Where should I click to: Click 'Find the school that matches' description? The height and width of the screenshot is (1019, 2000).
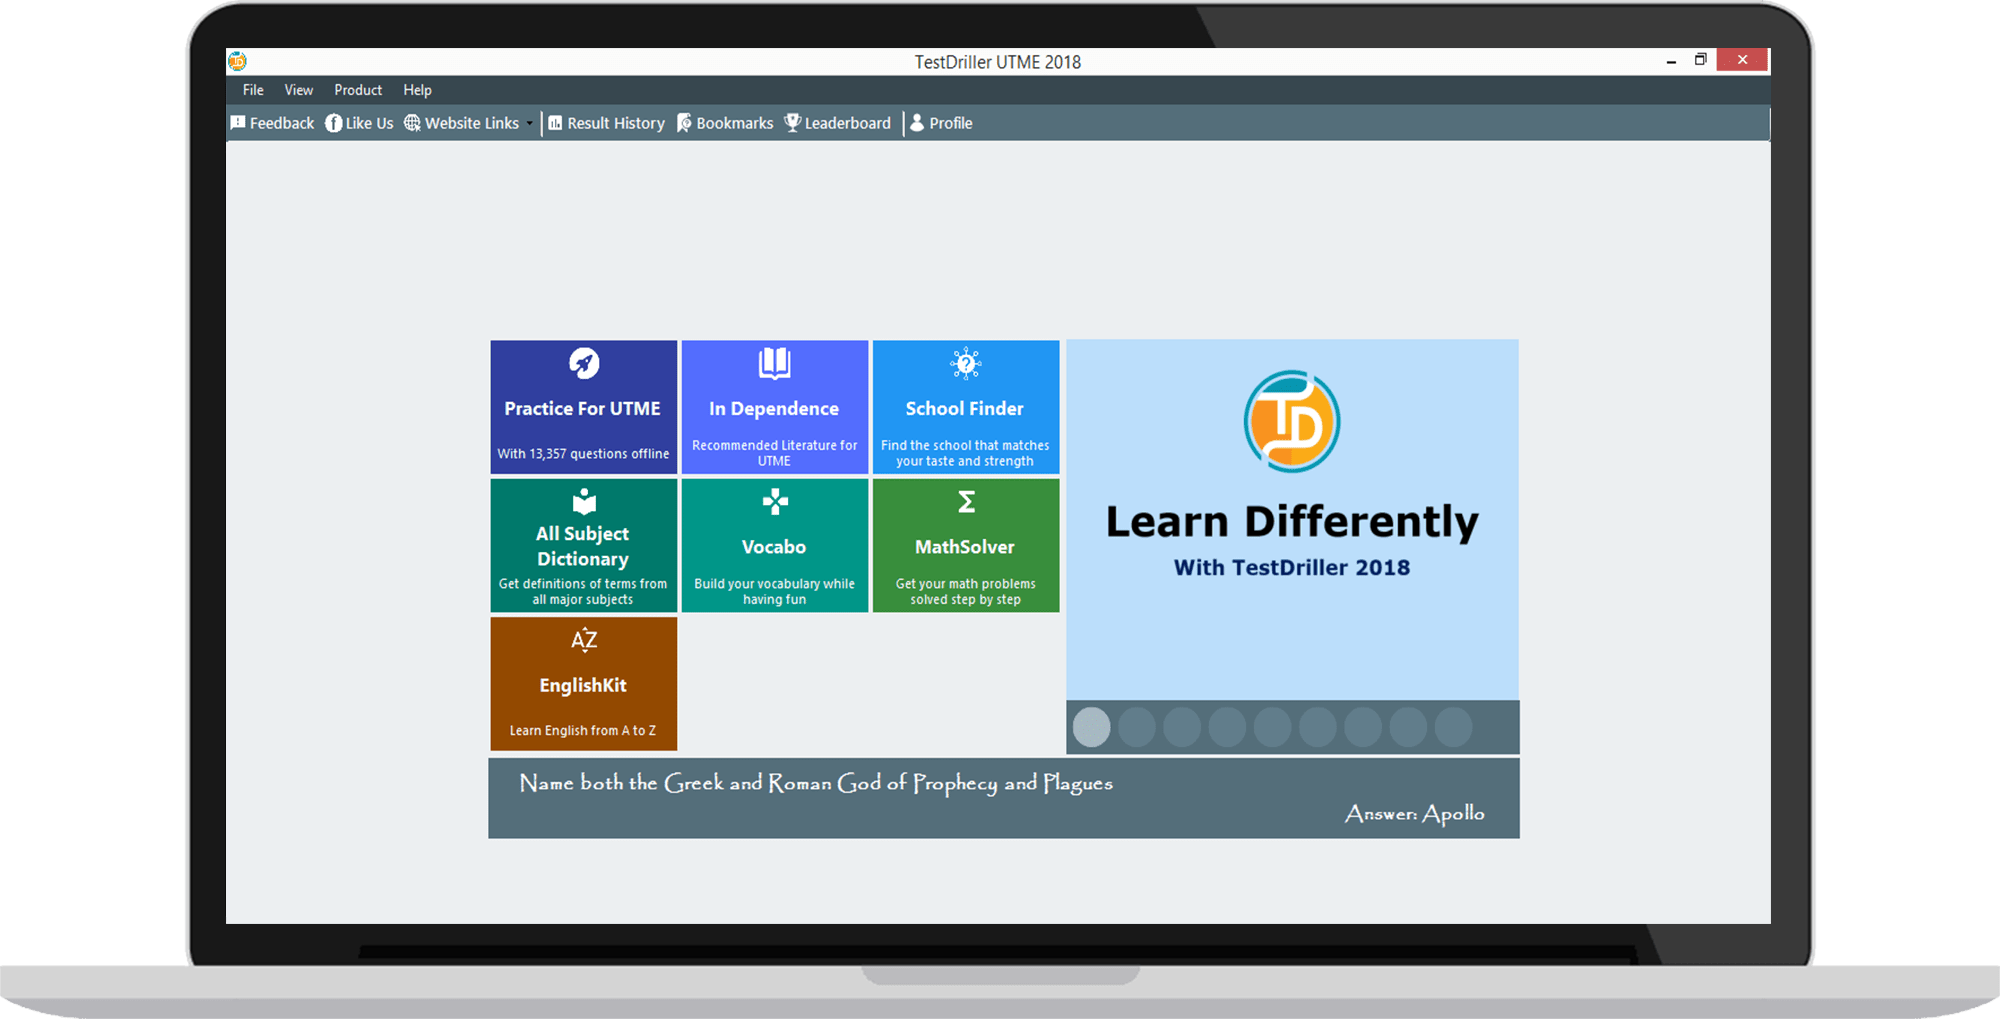point(965,453)
